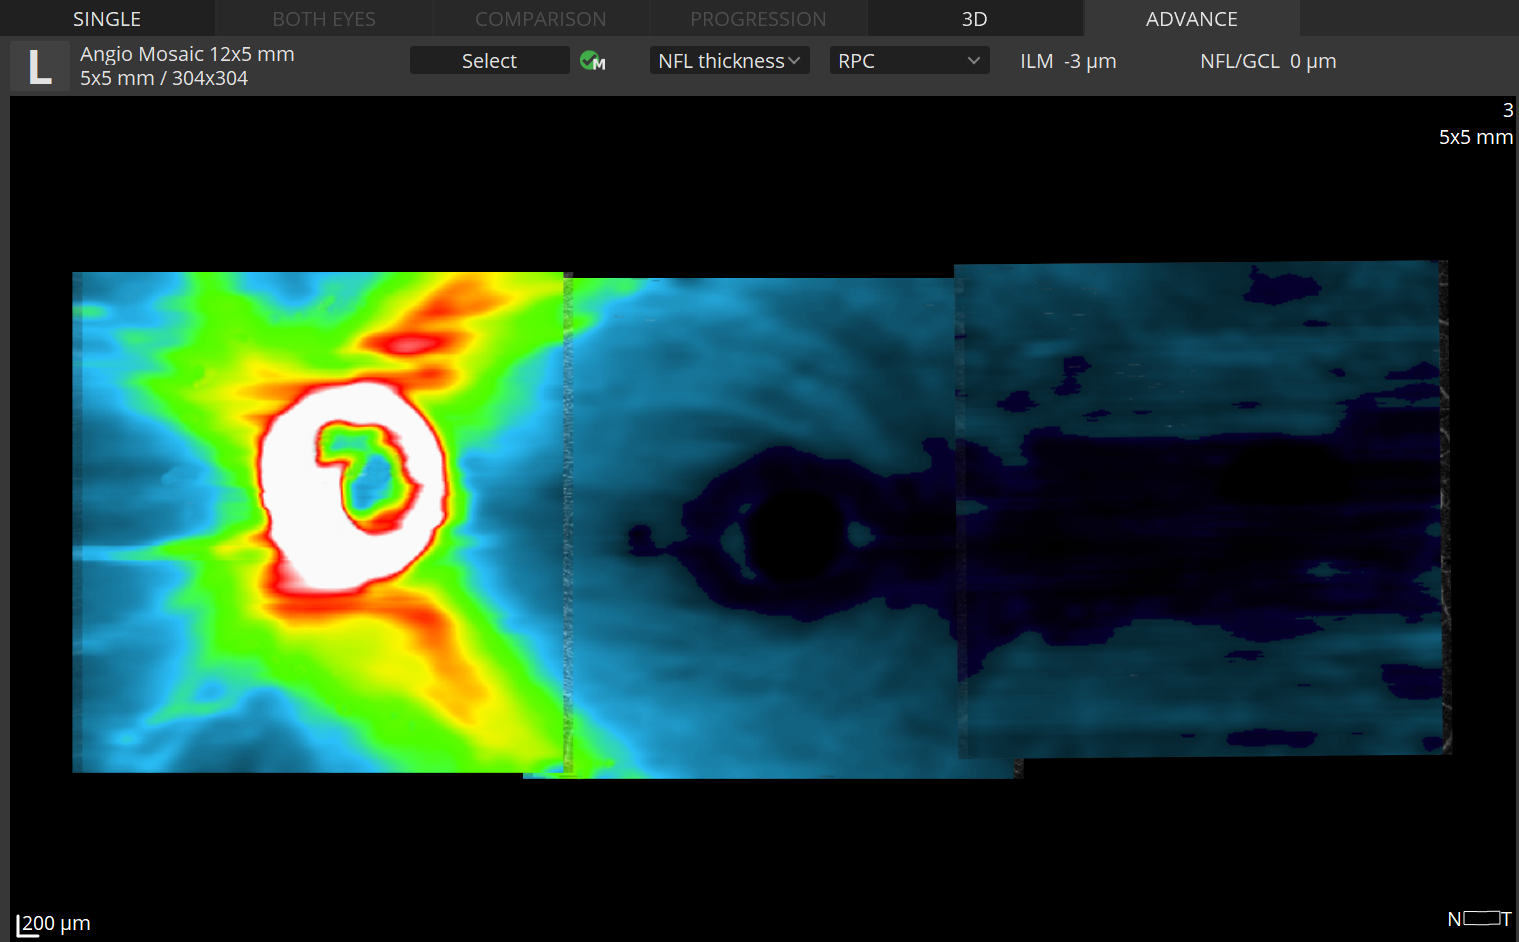The width and height of the screenshot is (1519, 942).
Task: Click the 200 µm scale bar
Action: [x=54, y=923]
